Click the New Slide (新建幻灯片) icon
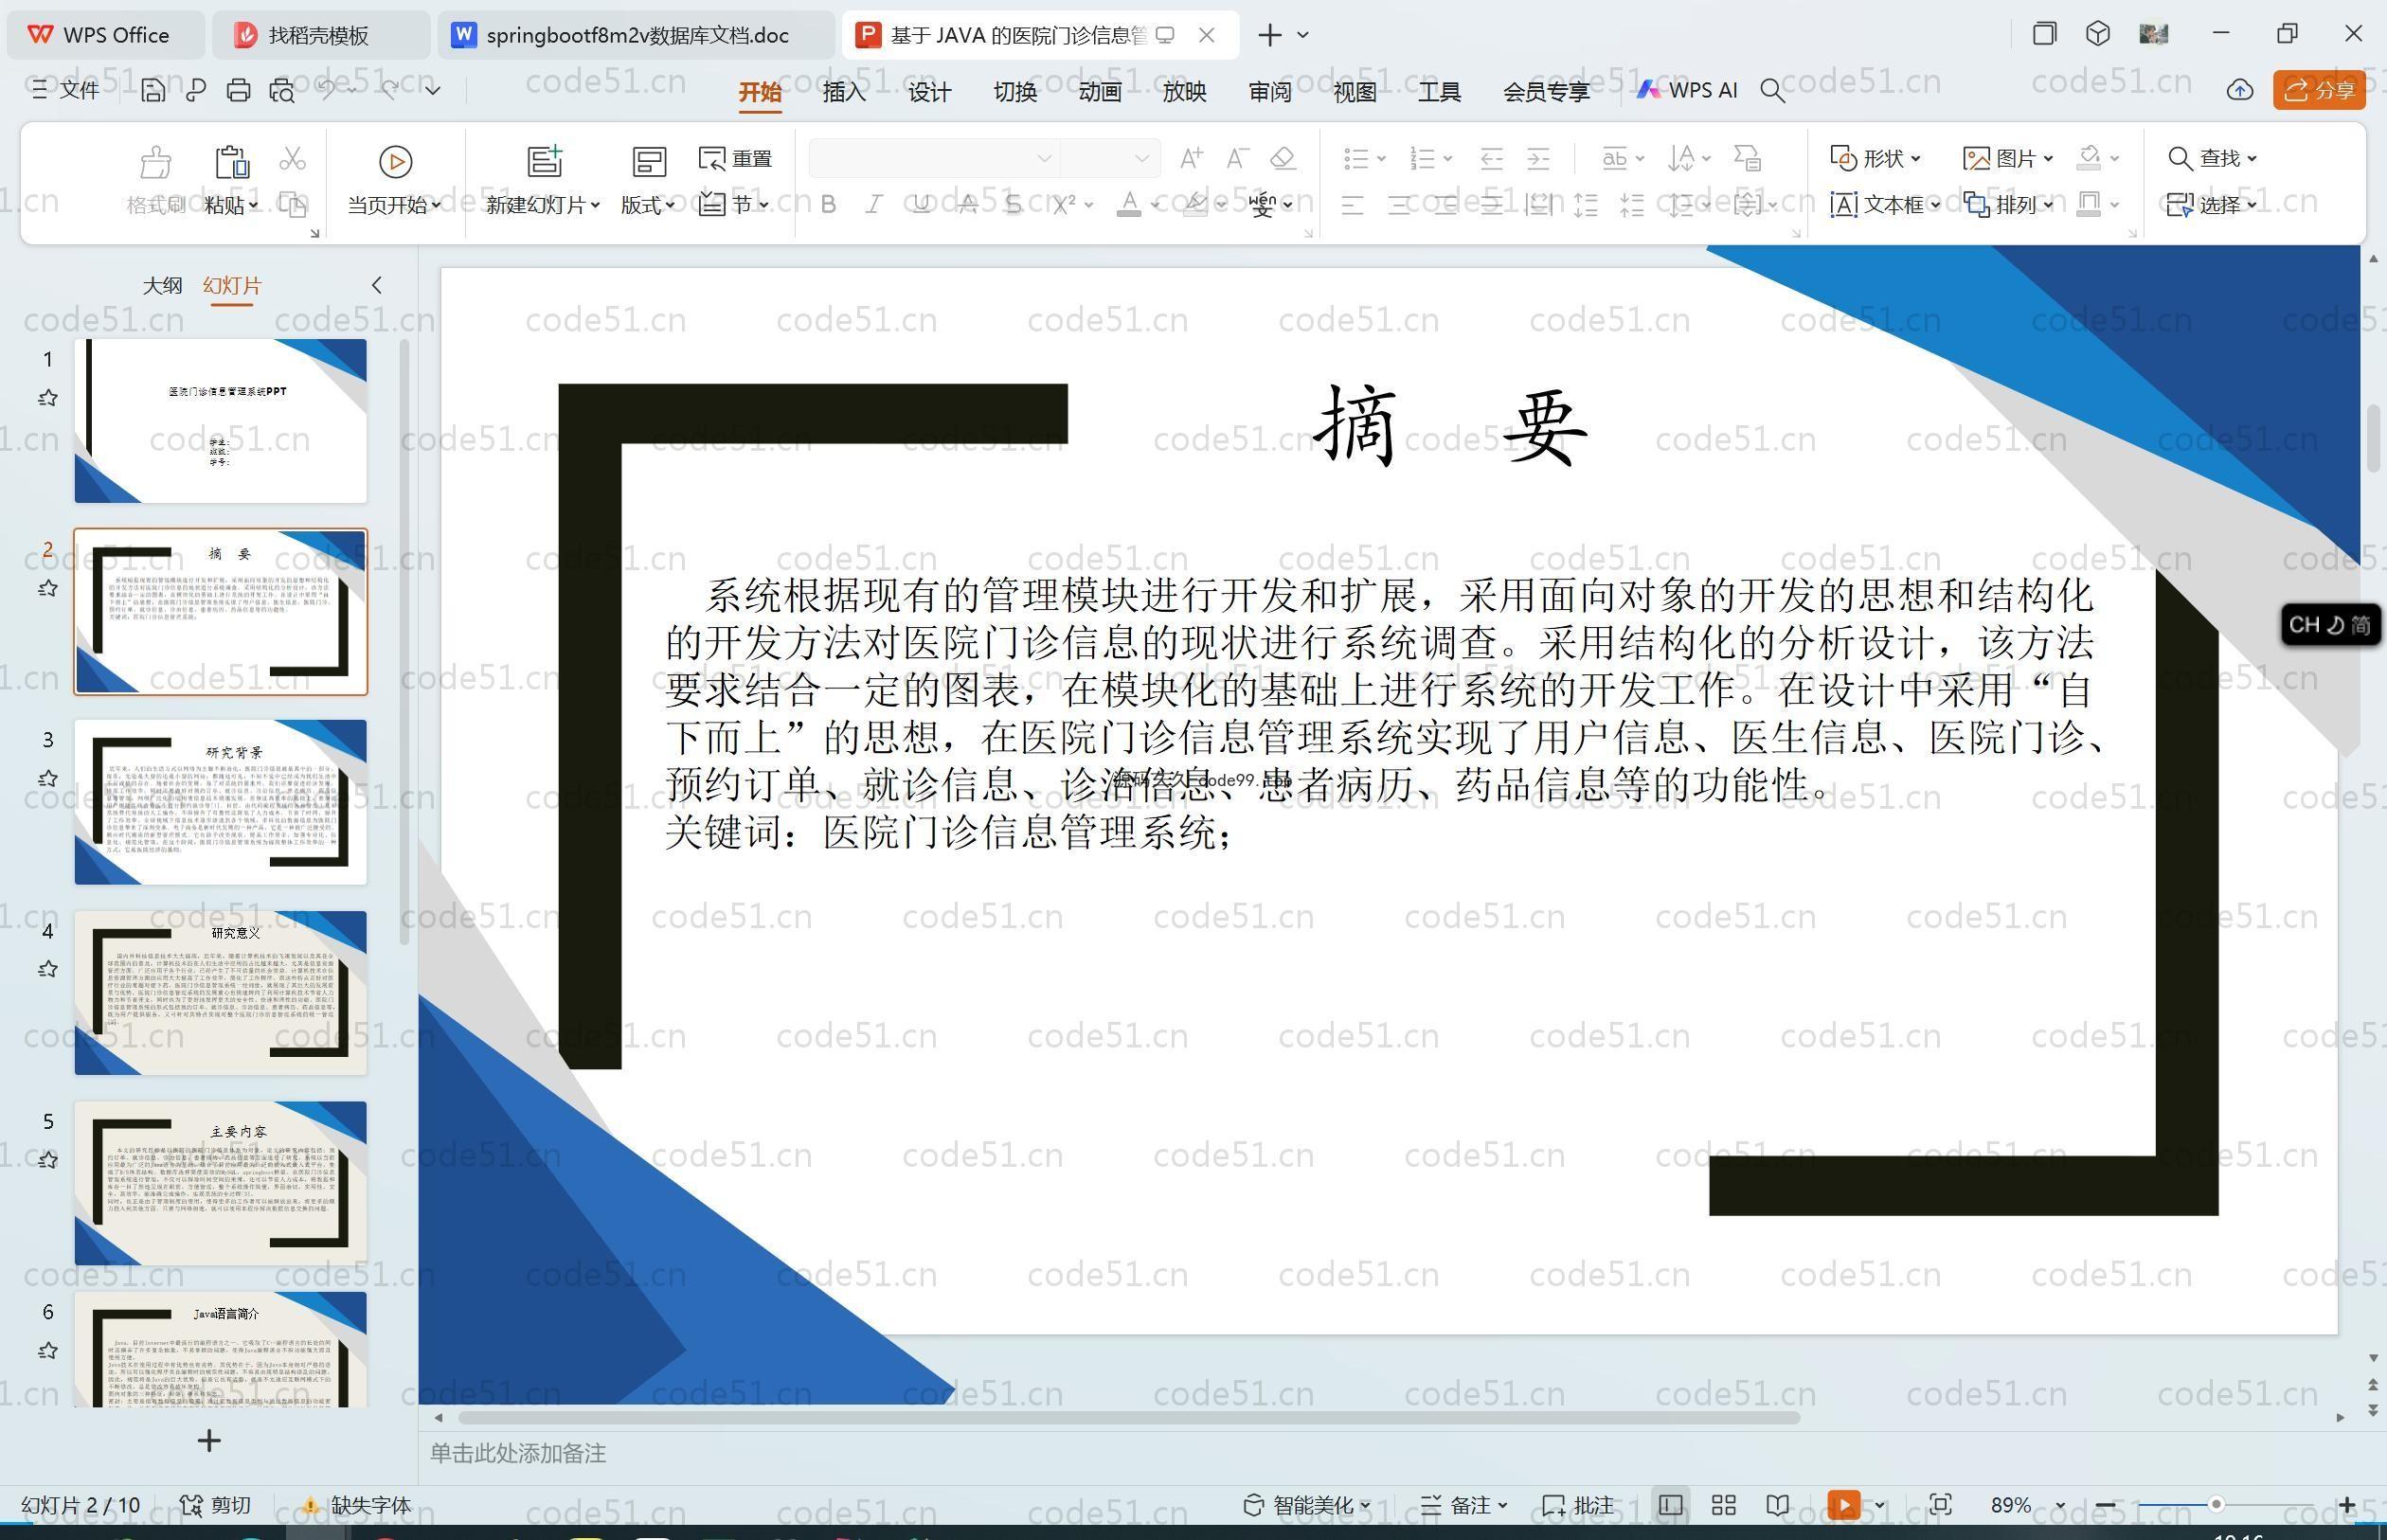Image resolution: width=2387 pixels, height=1540 pixels. pos(544,161)
